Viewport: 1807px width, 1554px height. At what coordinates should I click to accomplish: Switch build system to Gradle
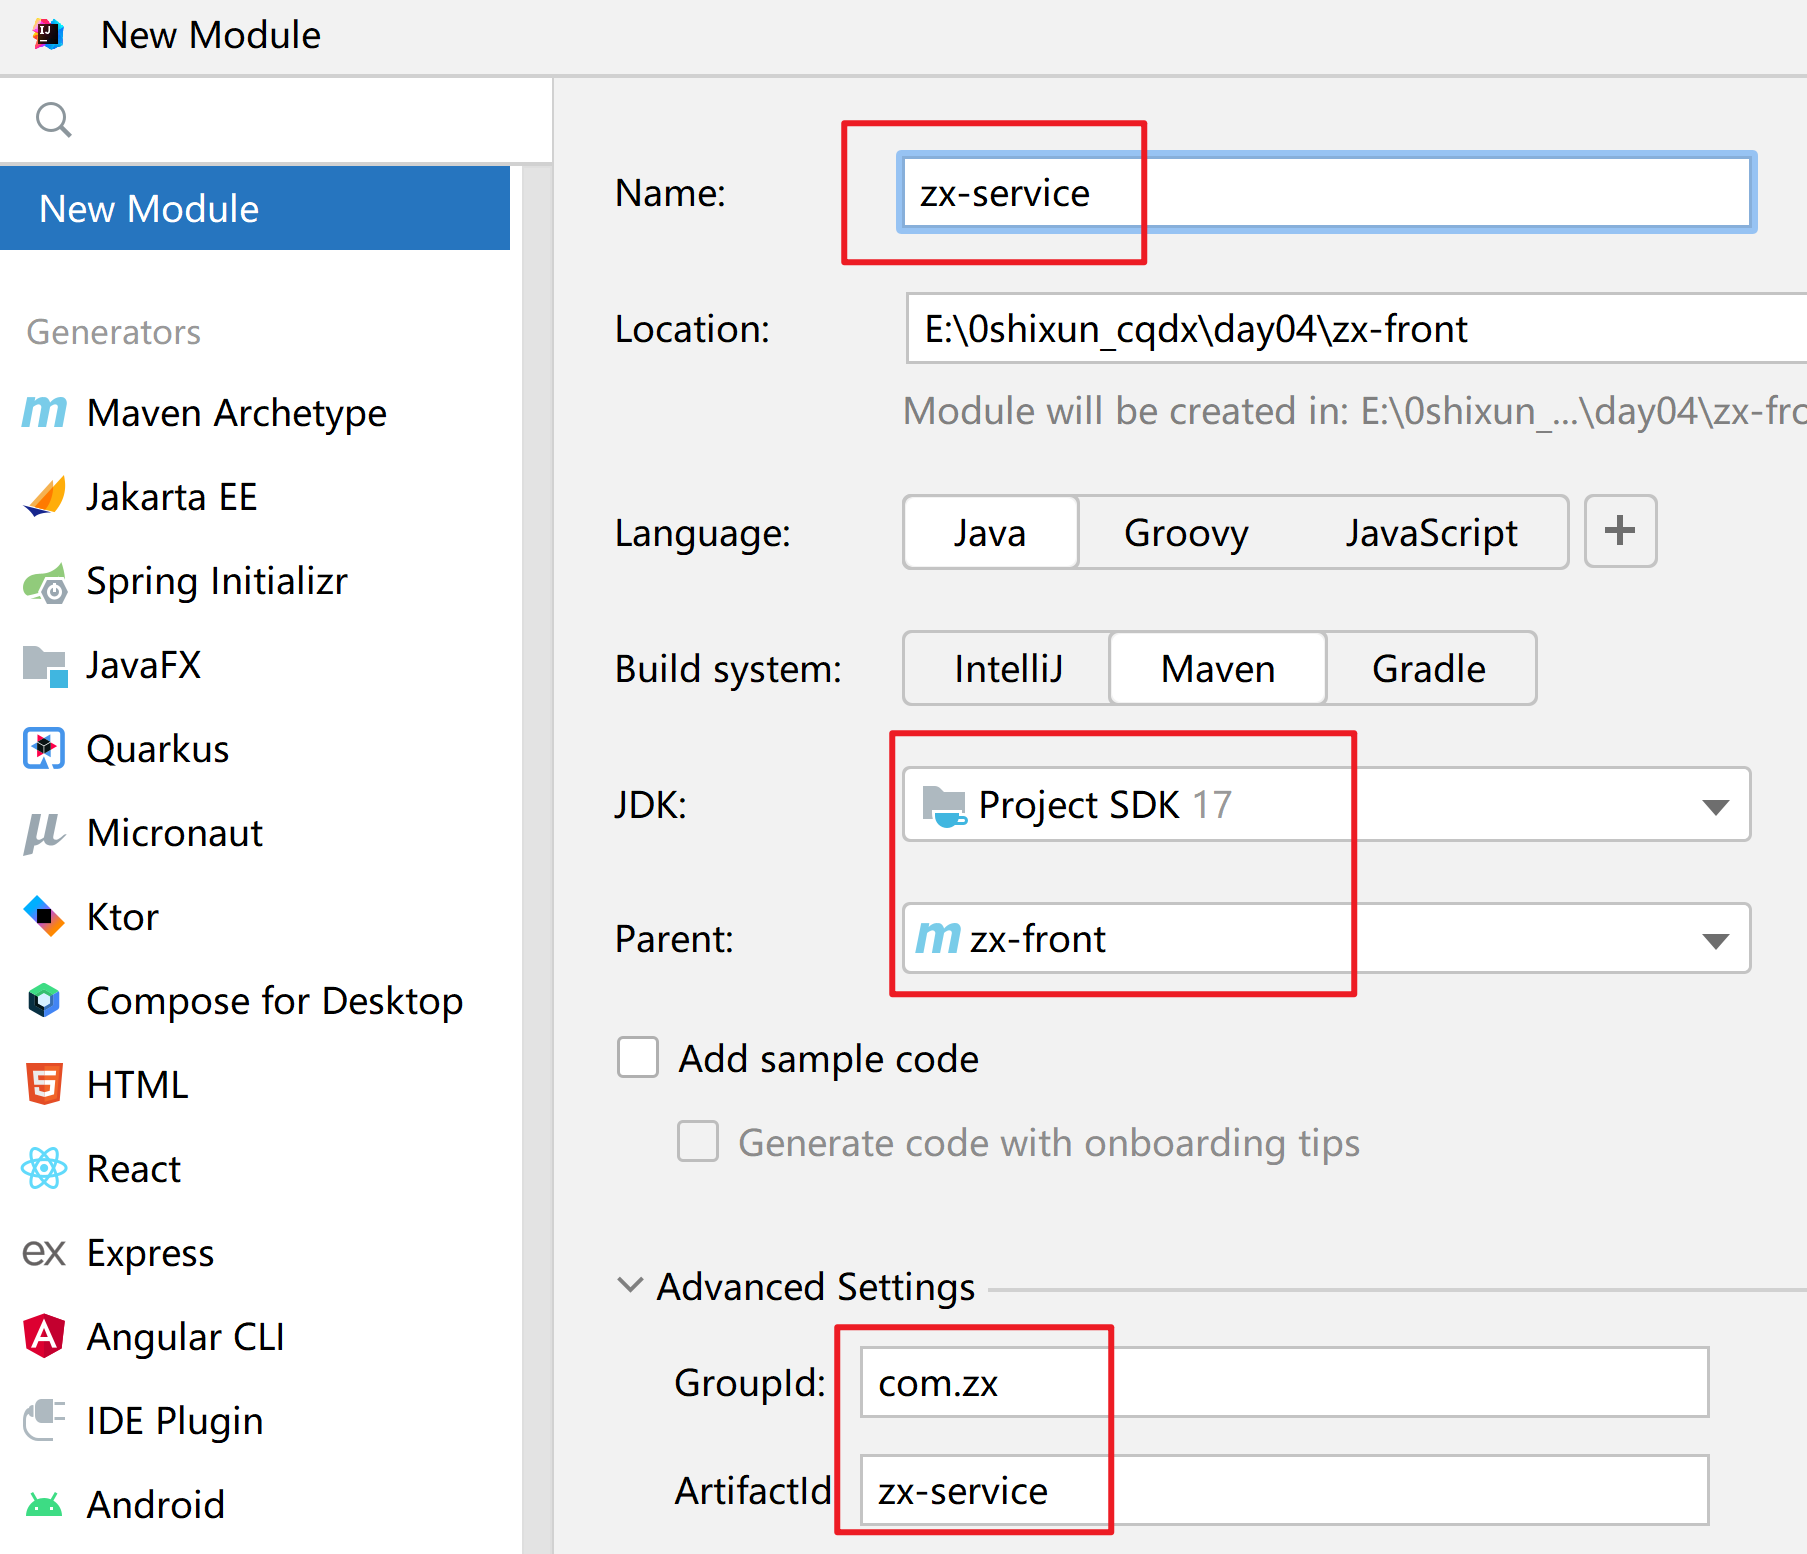(1429, 668)
